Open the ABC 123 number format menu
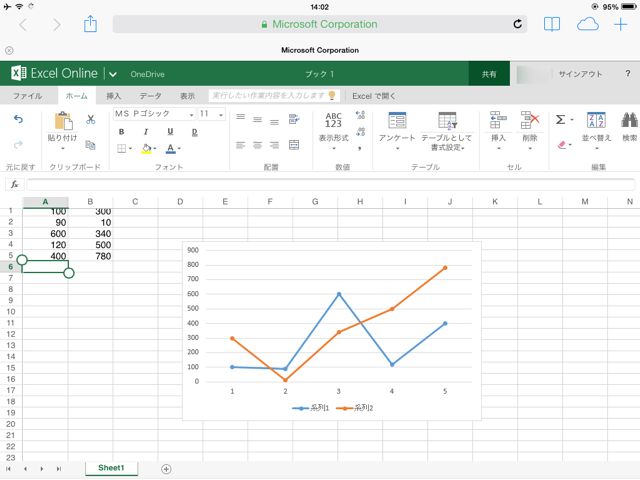The height and width of the screenshot is (480, 640). (333, 131)
